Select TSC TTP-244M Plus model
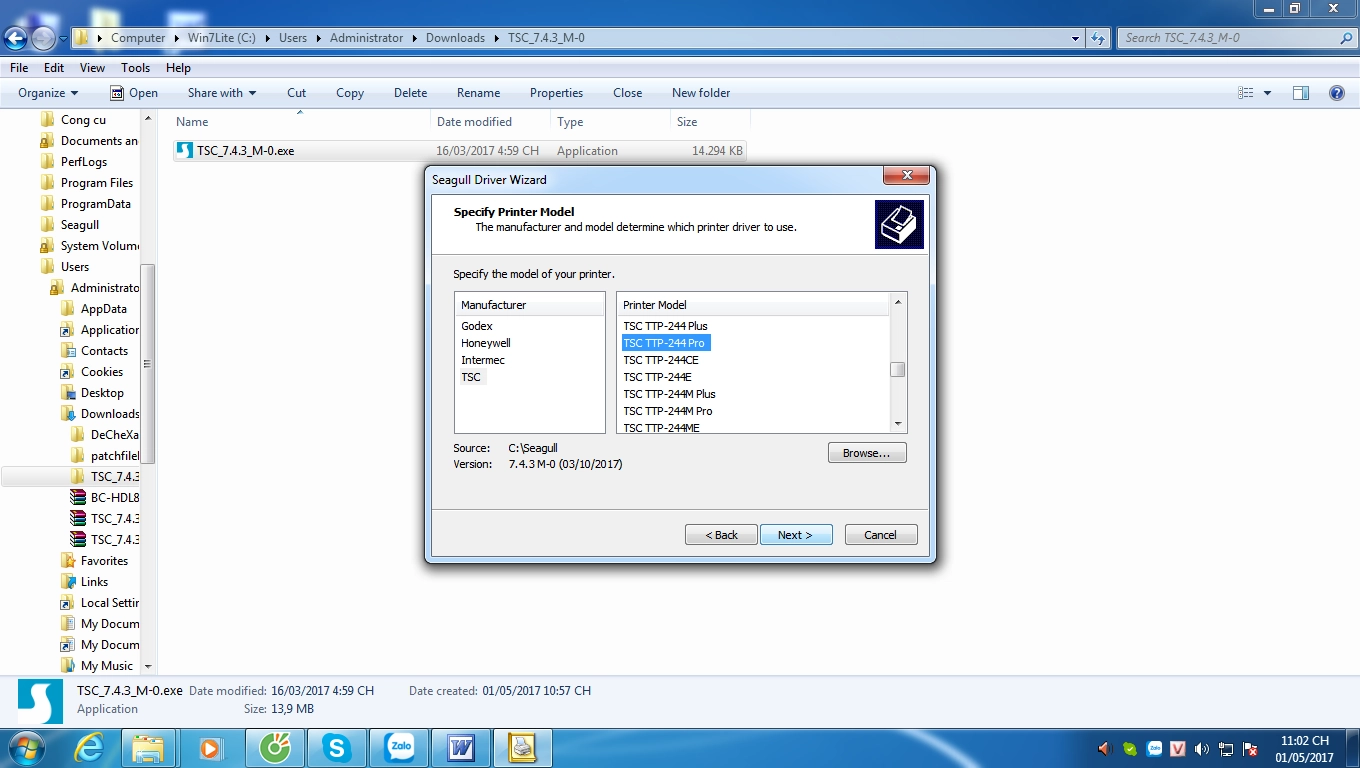 tap(669, 394)
